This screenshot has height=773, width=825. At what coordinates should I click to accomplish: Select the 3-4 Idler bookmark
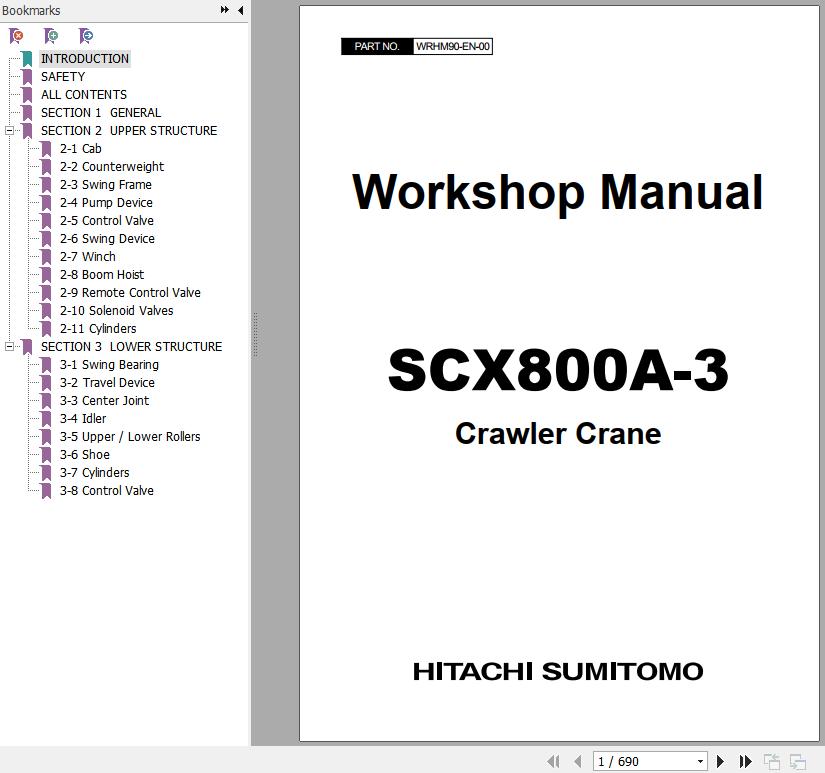point(83,419)
